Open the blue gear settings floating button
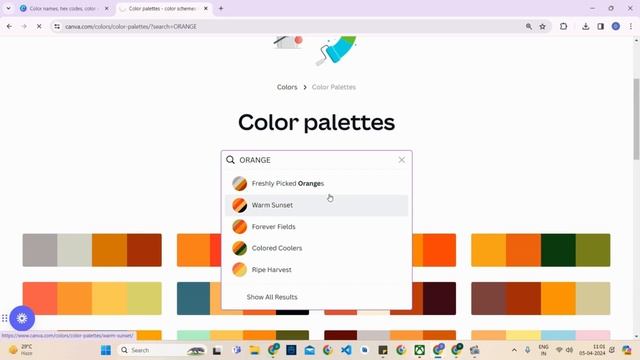 click(x=22, y=318)
